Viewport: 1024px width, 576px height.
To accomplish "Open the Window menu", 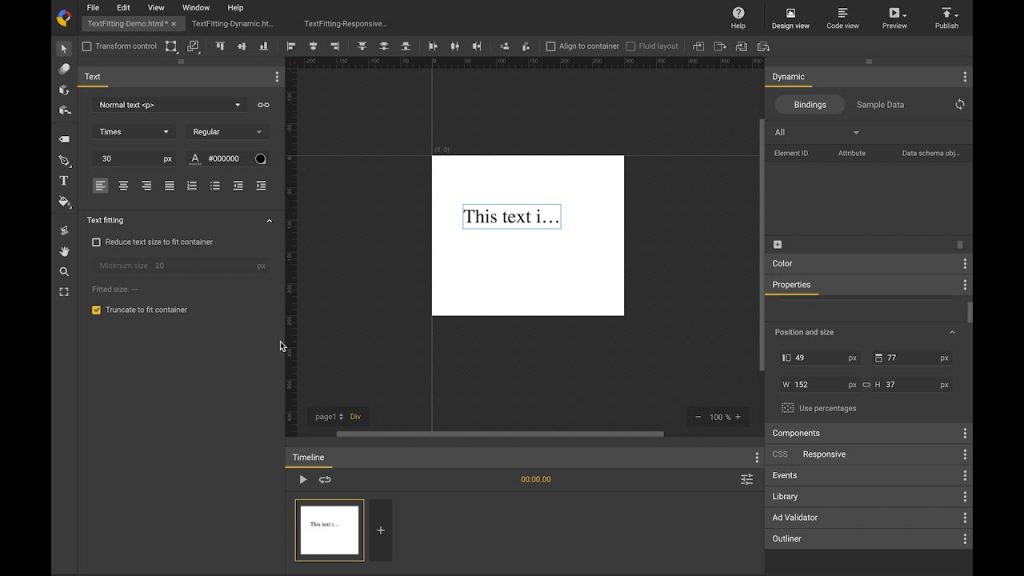I will coord(196,8).
